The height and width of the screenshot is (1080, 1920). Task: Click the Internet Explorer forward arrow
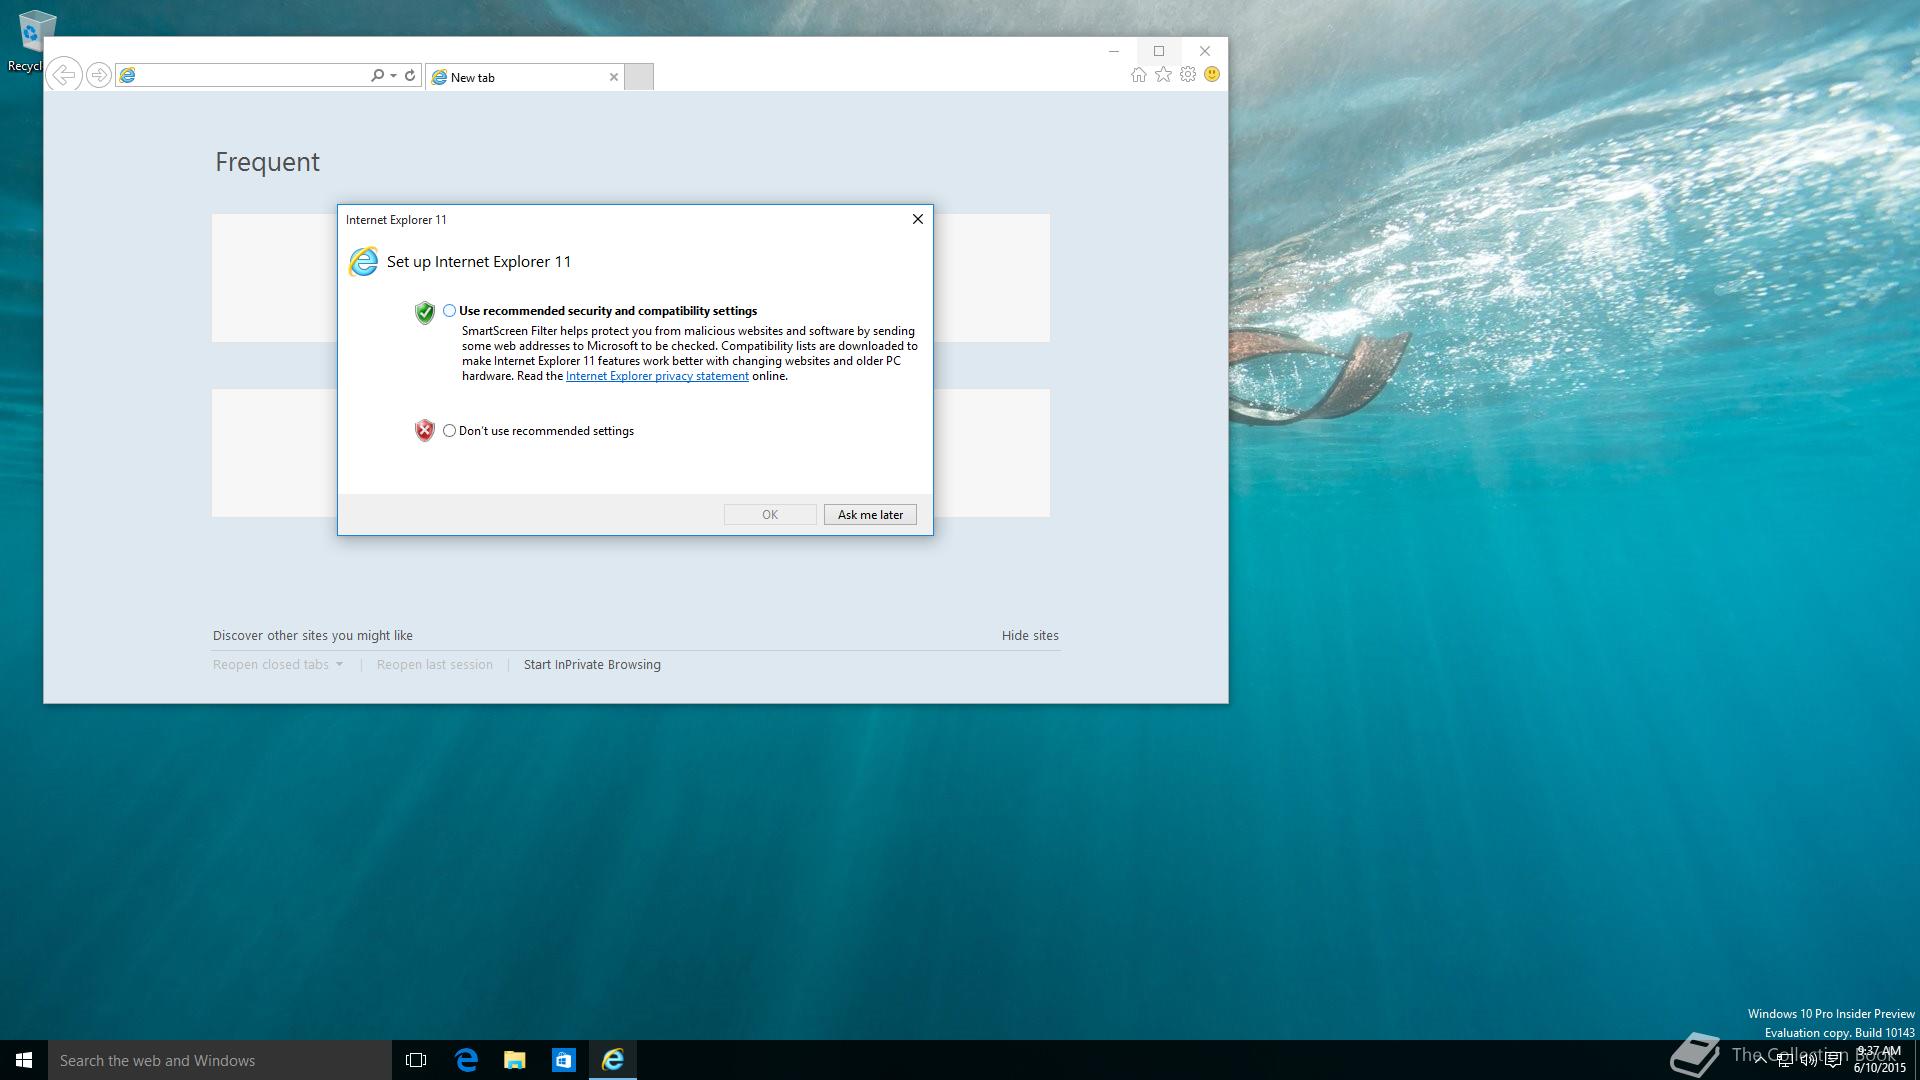click(98, 75)
